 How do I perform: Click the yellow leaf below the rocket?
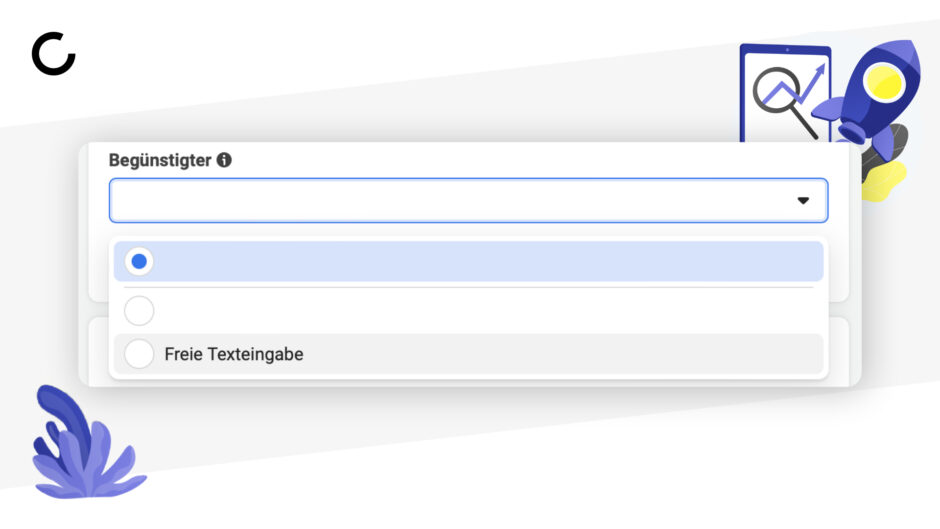point(882,180)
